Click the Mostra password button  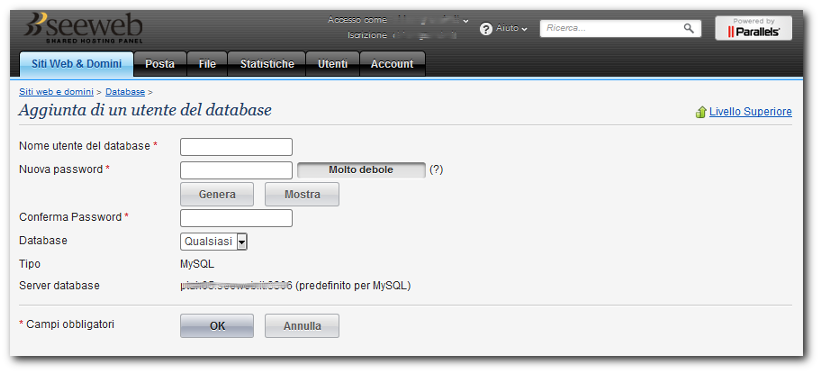[x=302, y=194]
